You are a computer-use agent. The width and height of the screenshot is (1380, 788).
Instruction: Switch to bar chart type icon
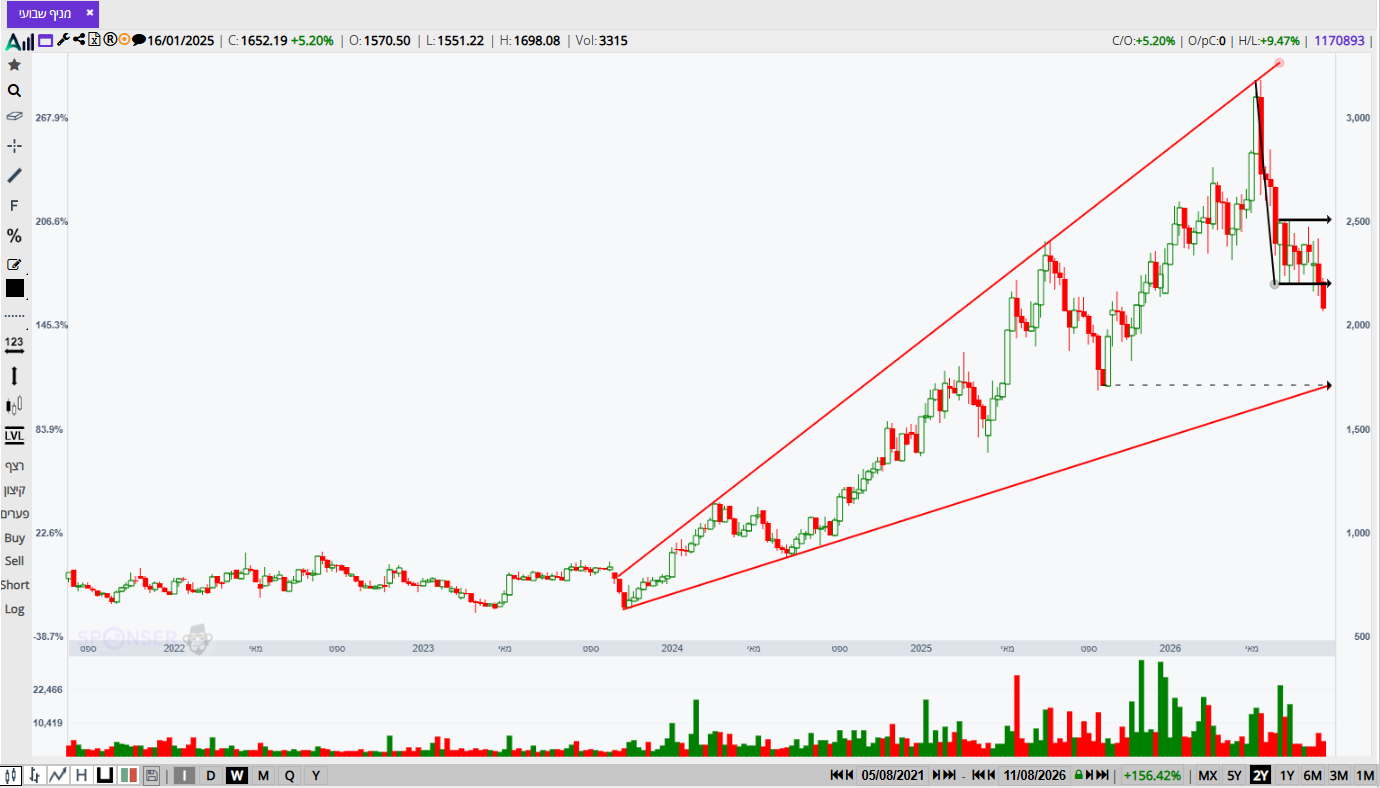point(35,775)
